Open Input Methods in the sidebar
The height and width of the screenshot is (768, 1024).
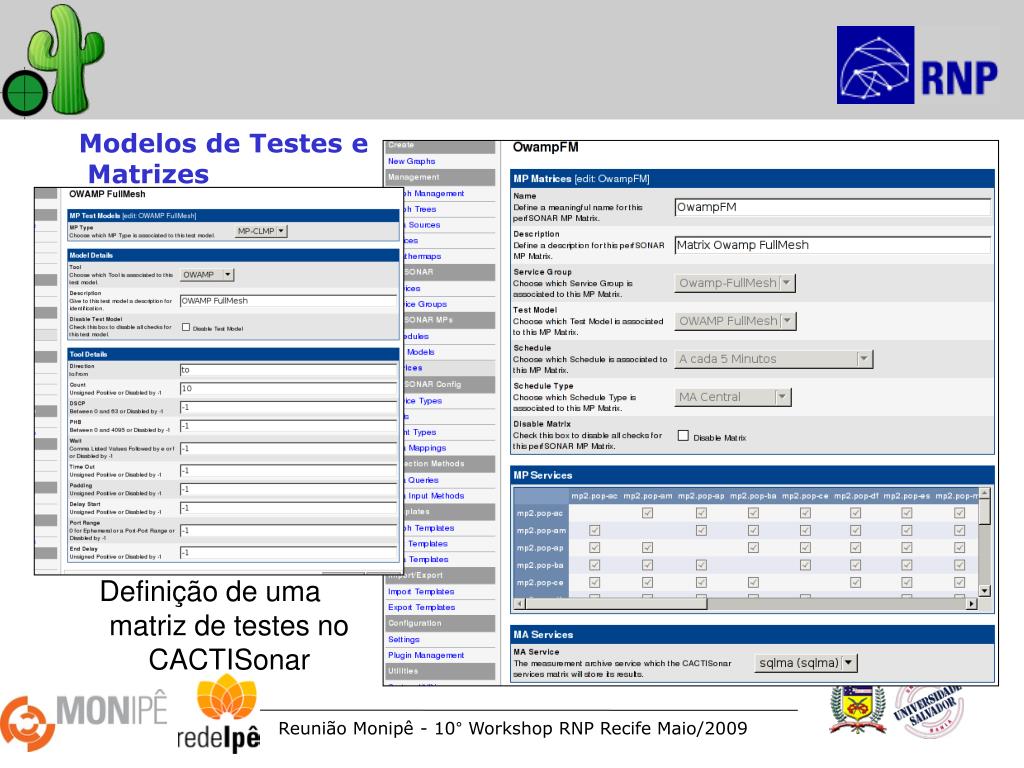pyautogui.click(x=436, y=496)
